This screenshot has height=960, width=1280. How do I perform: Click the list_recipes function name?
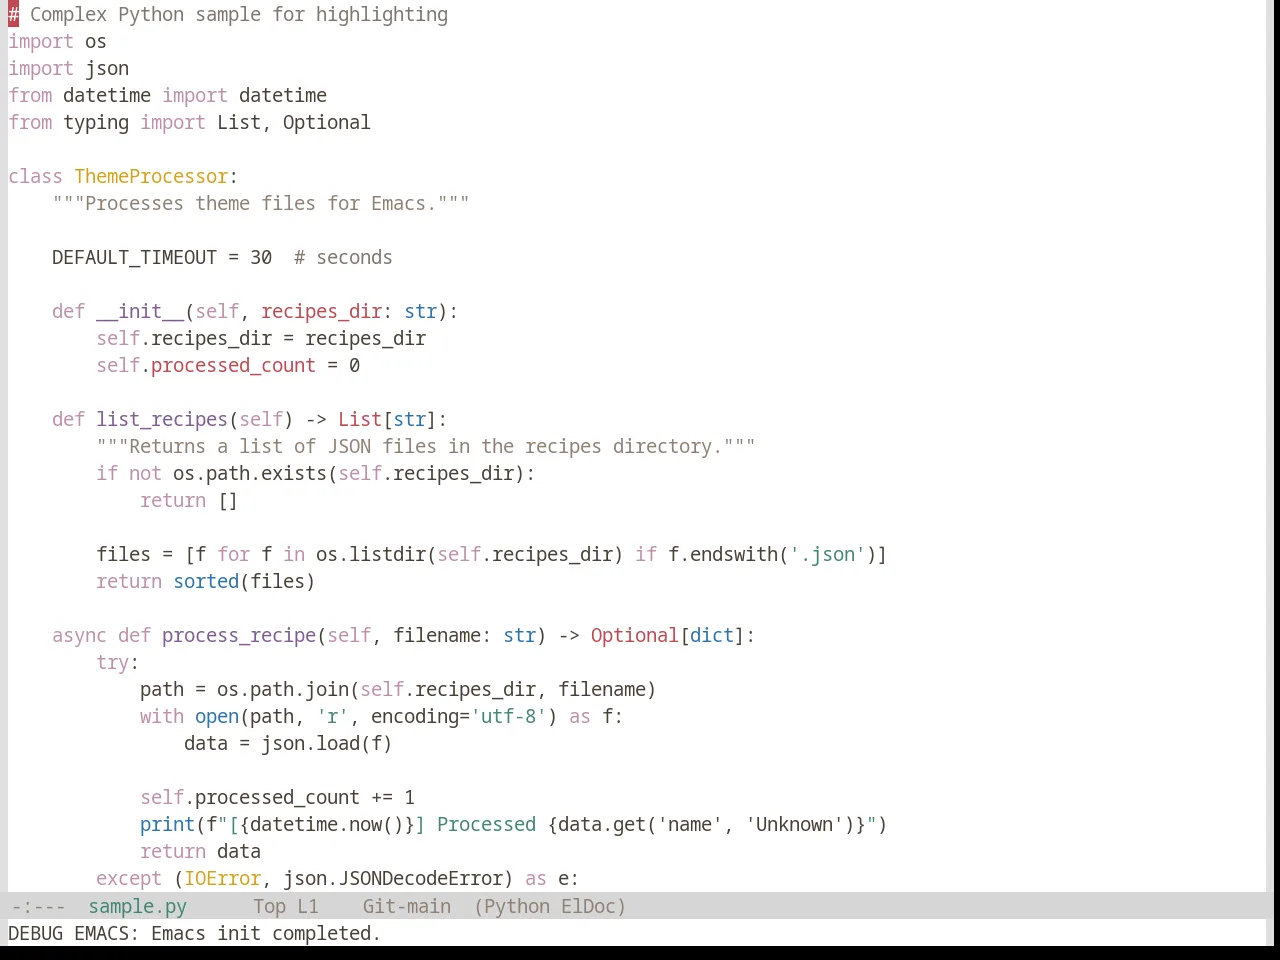click(x=162, y=420)
